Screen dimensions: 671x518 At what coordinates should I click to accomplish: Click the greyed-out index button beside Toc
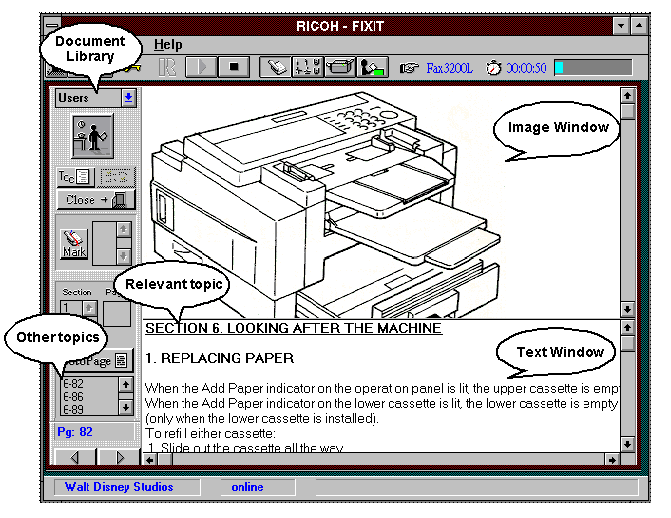click(x=117, y=176)
